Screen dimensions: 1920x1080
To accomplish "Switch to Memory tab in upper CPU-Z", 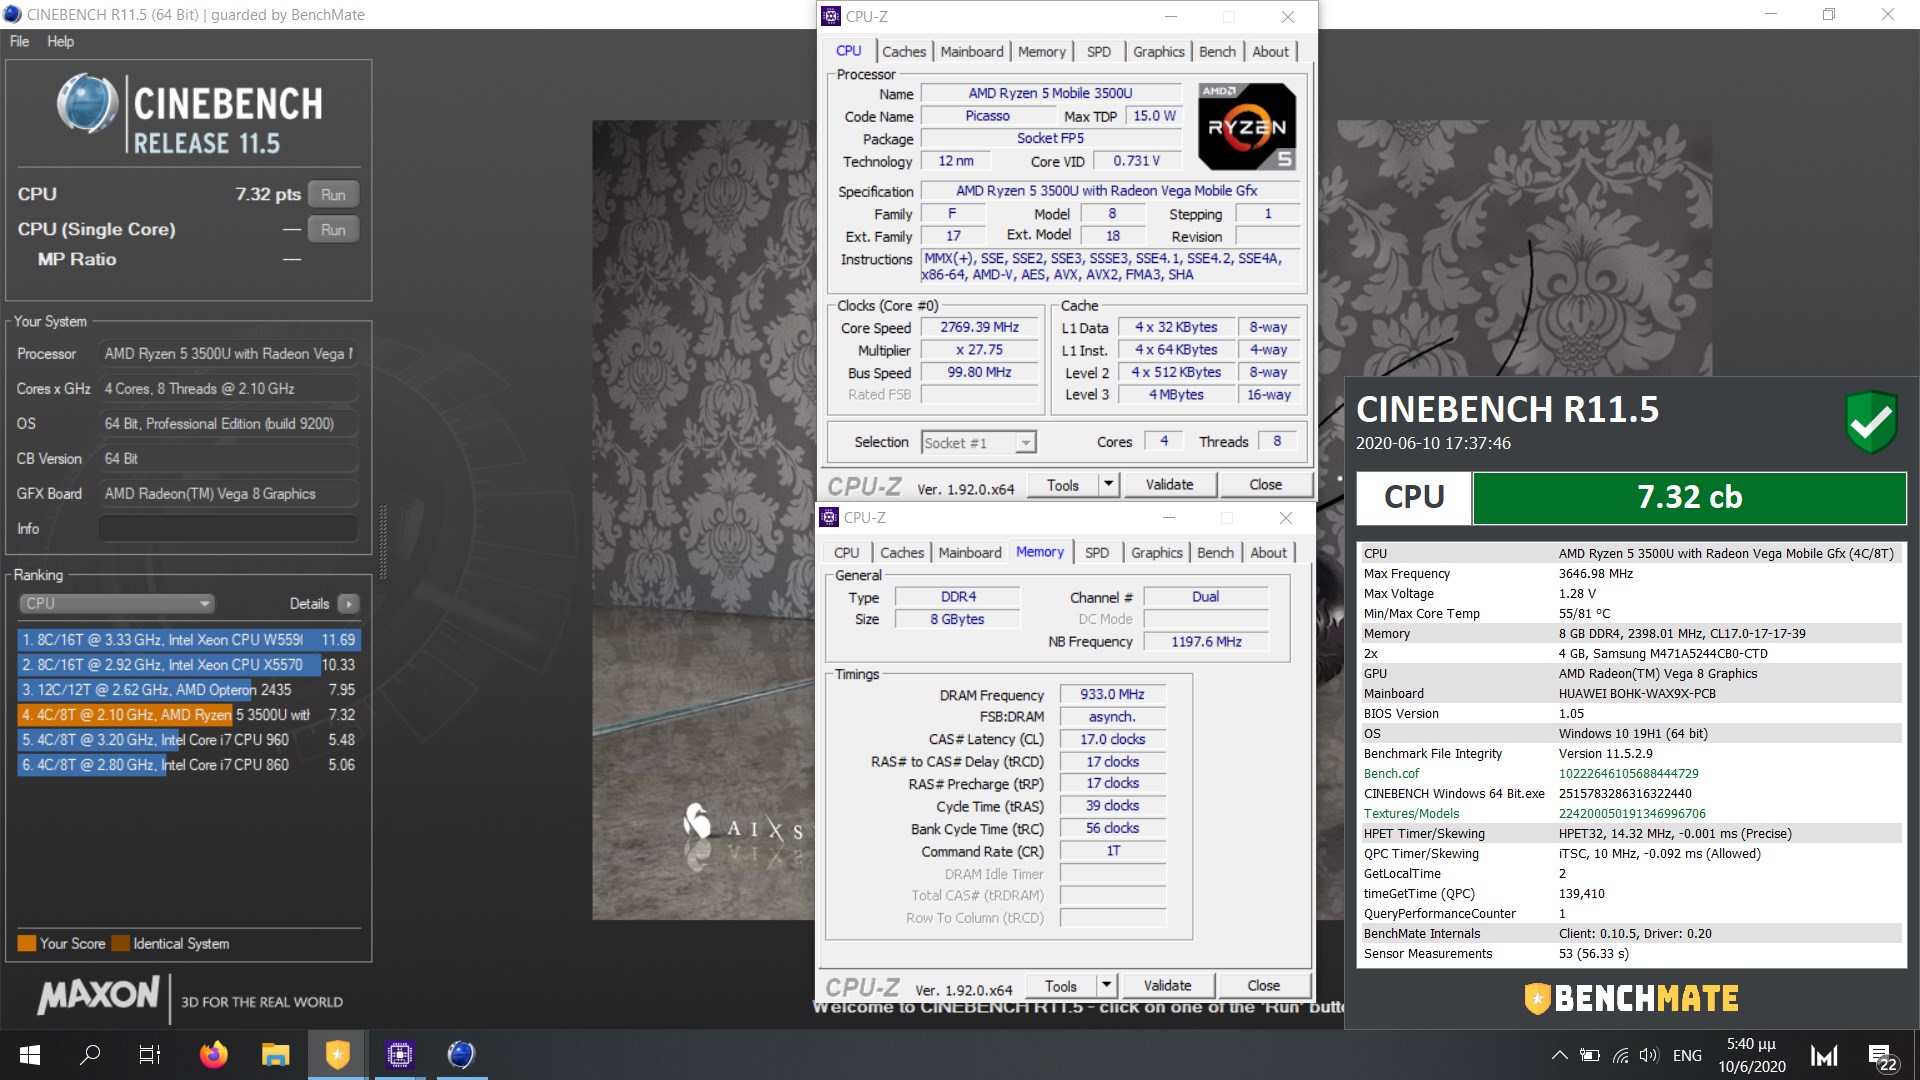I will [1042, 52].
